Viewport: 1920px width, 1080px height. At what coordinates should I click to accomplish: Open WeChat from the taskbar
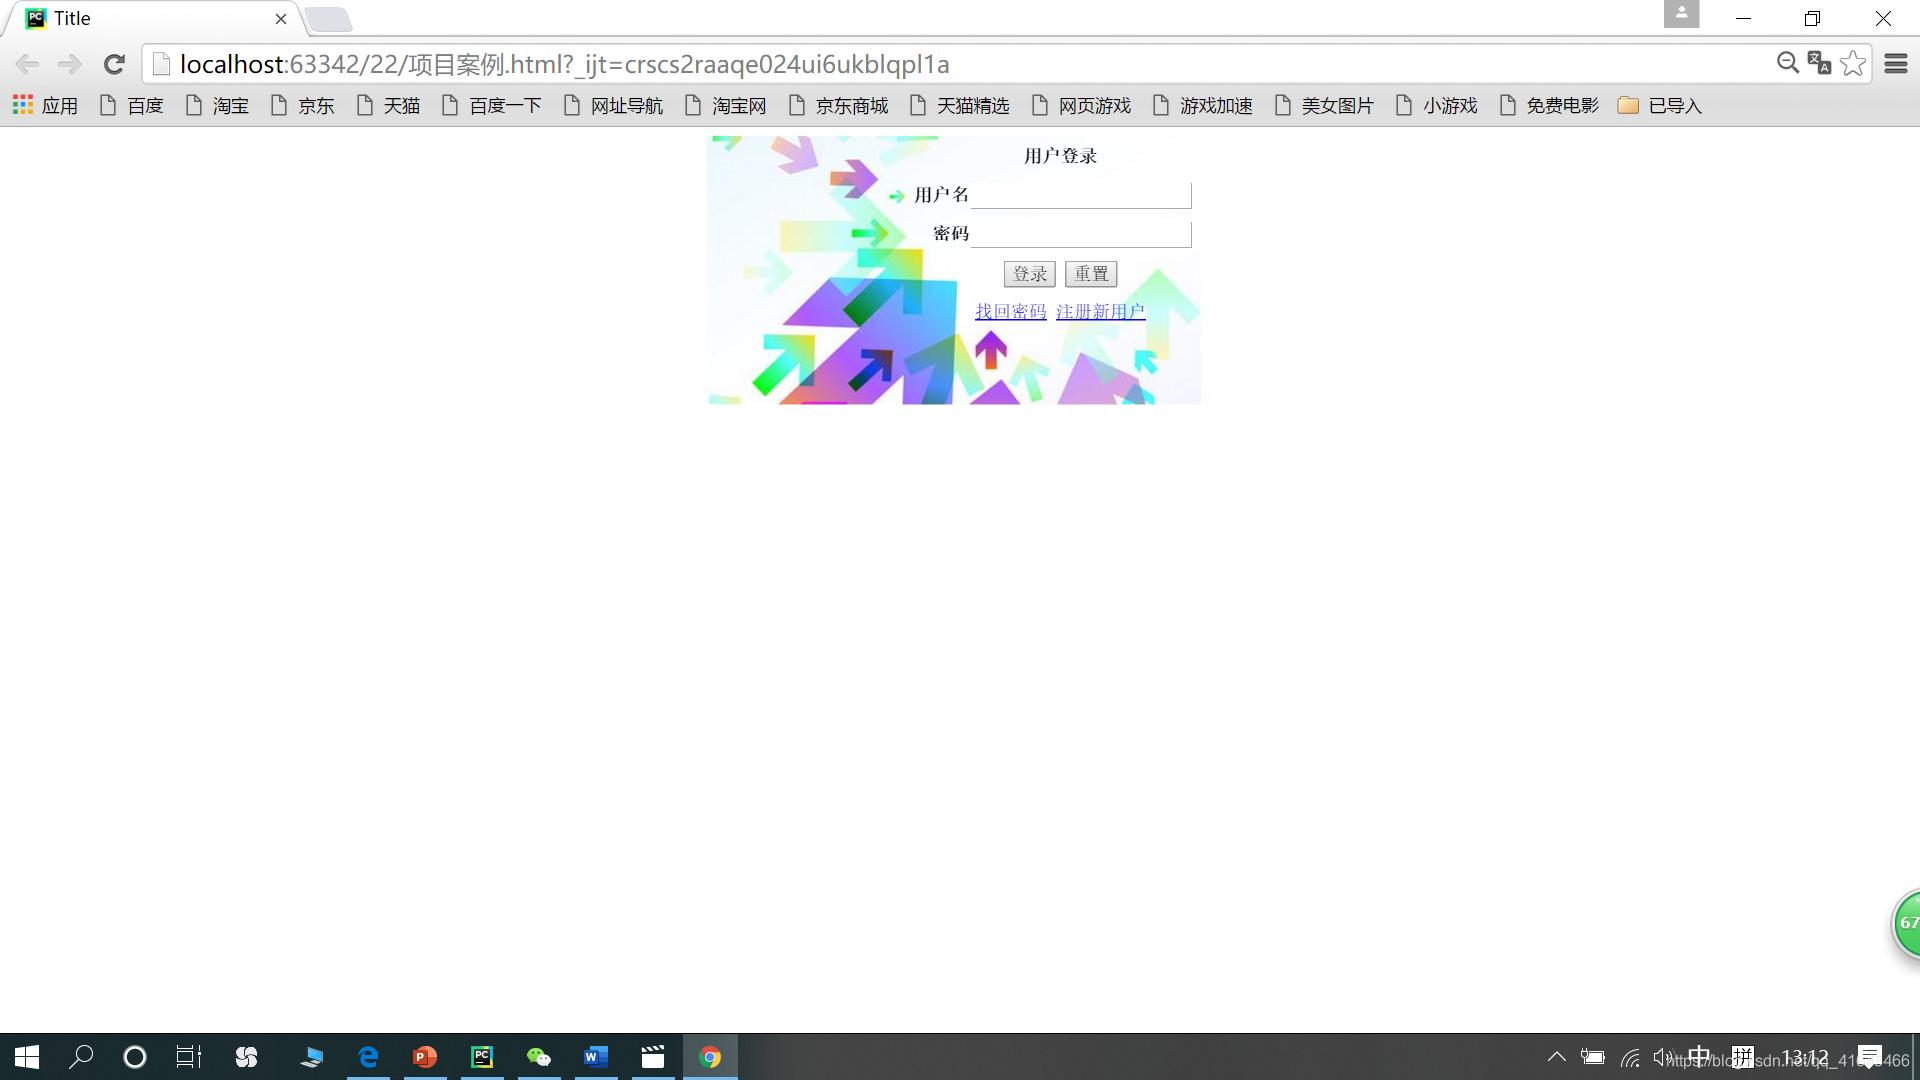click(539, 1057)
